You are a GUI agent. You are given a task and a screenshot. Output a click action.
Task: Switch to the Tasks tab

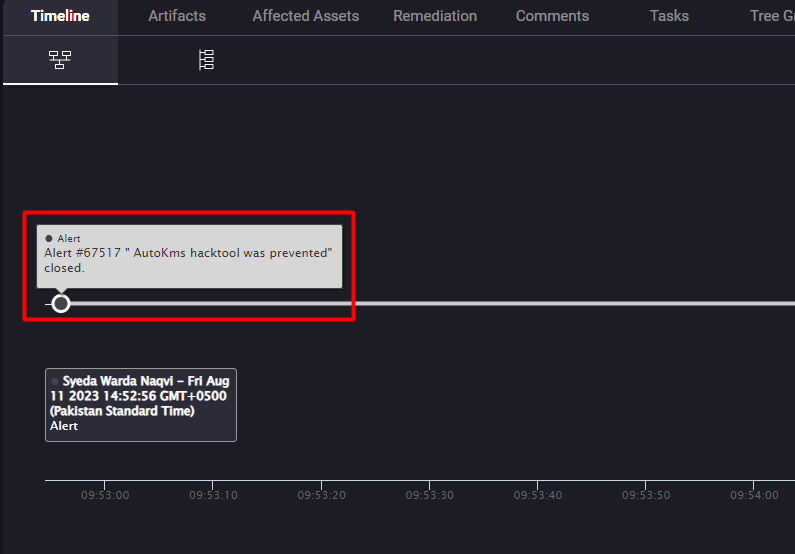point(669,16)
